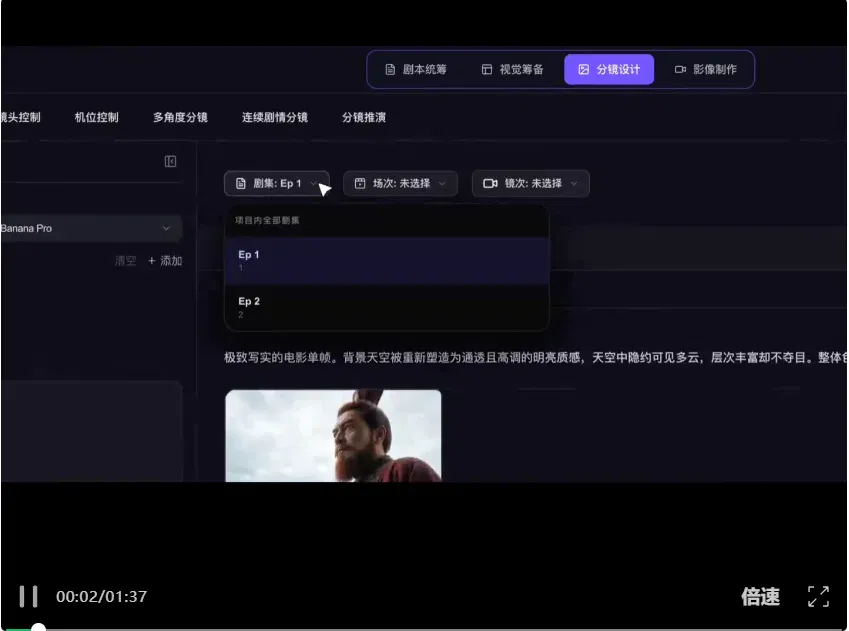Click the 机位控制 sub-tab
Image resolution: width=849 pixels, height=631 pixels.
click(96, 117)
